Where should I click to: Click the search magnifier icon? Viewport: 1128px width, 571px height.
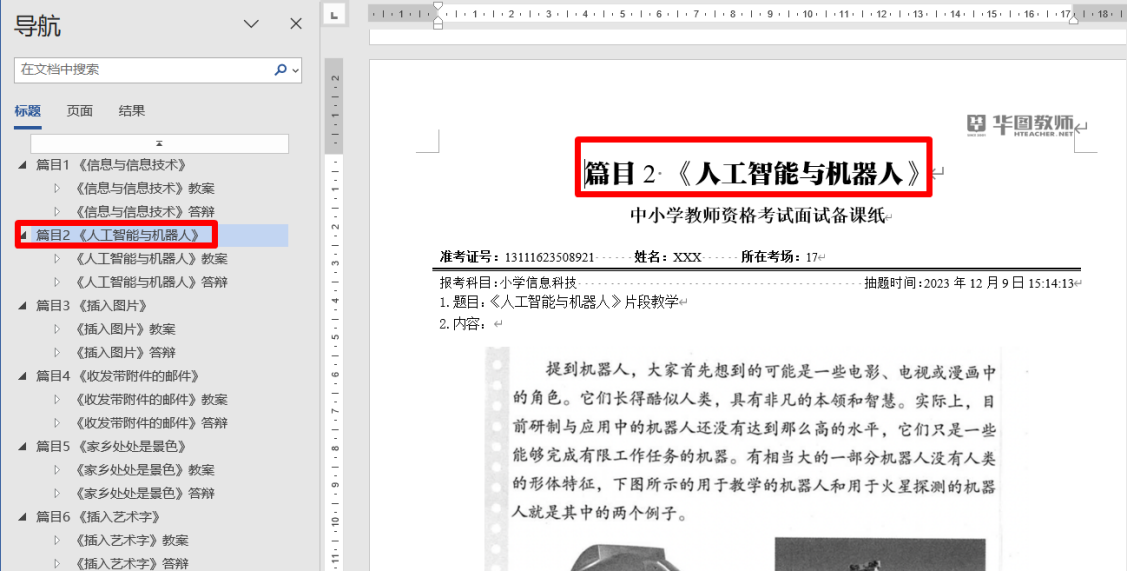point(280,70)
